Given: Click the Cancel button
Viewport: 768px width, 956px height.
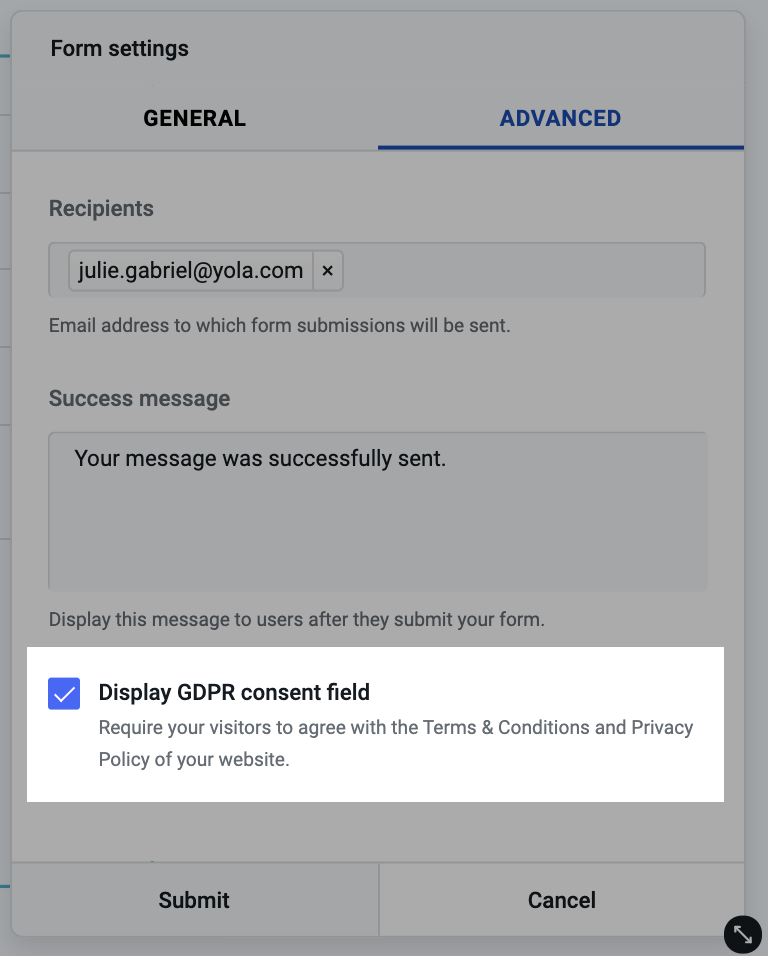Looking at the screenshot, I should pyautogui.click(x=561, y=900).
